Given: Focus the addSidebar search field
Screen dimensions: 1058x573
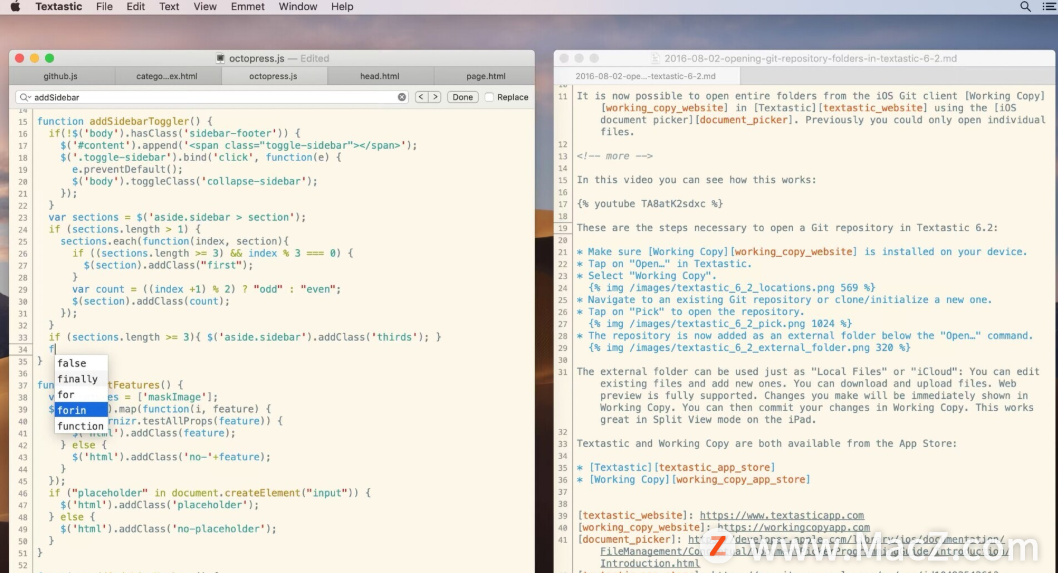Looking at the screenshot, I should (x=213, y=97).
